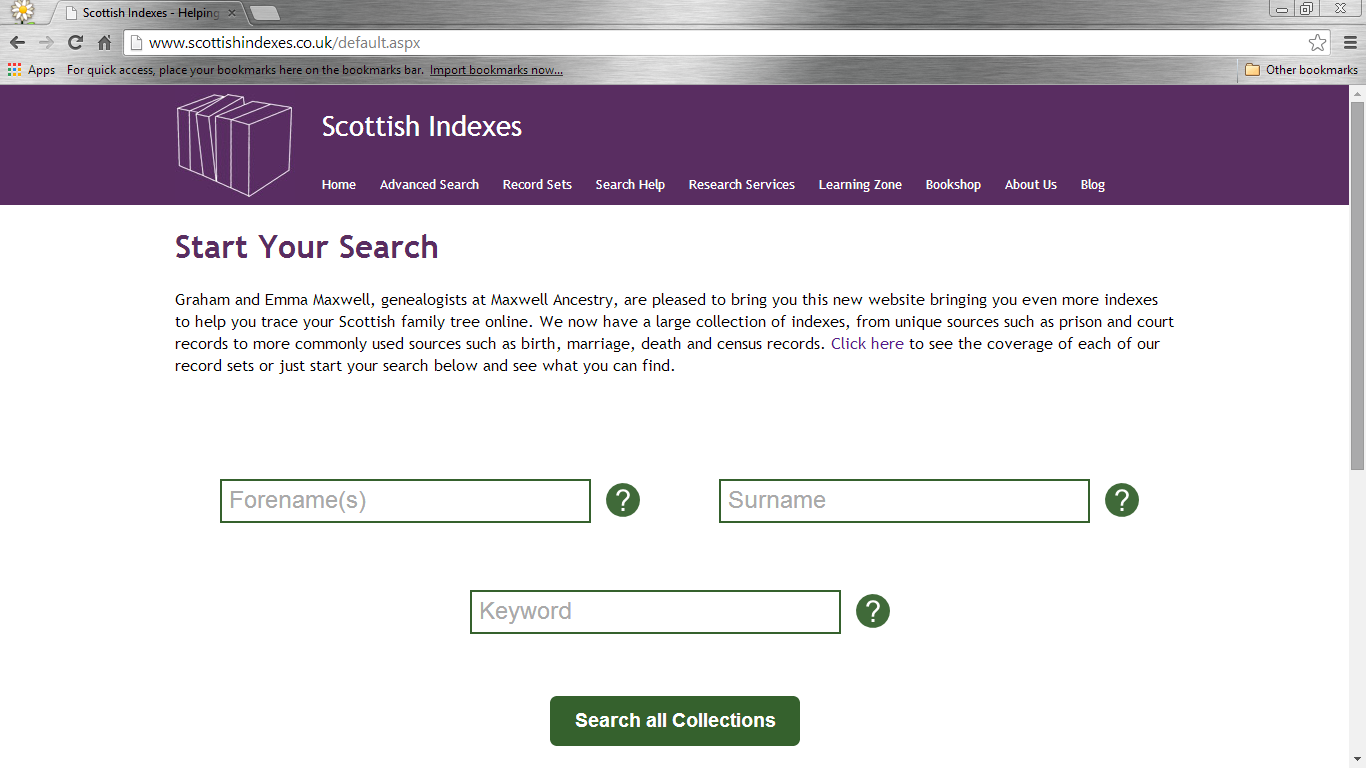
Task: Click the Scottish Indexes site title
Action: point(422,127)
